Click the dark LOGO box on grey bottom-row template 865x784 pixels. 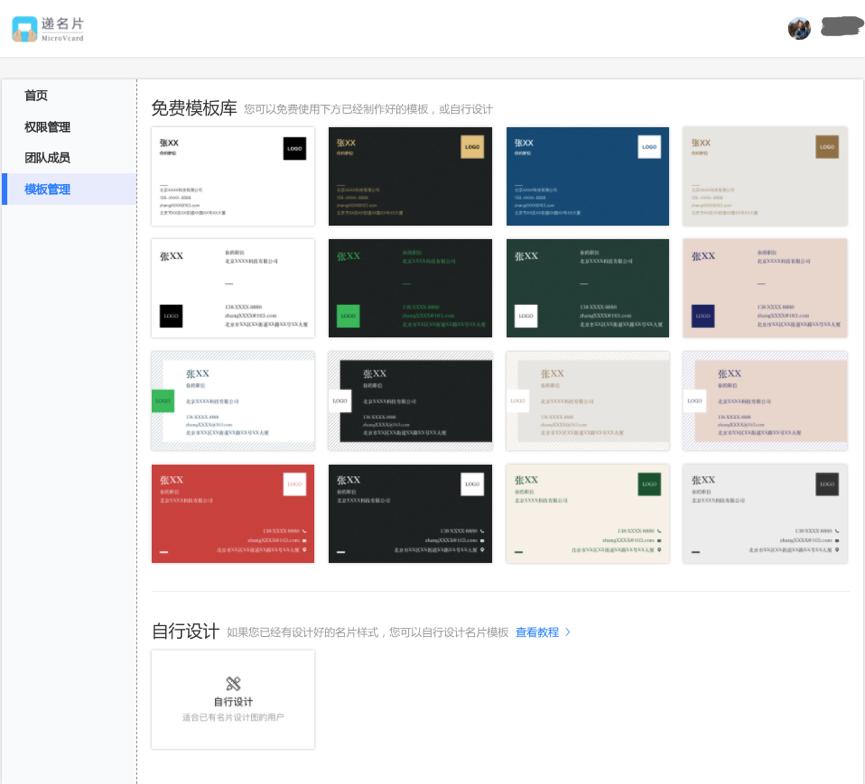coord(827,484)
